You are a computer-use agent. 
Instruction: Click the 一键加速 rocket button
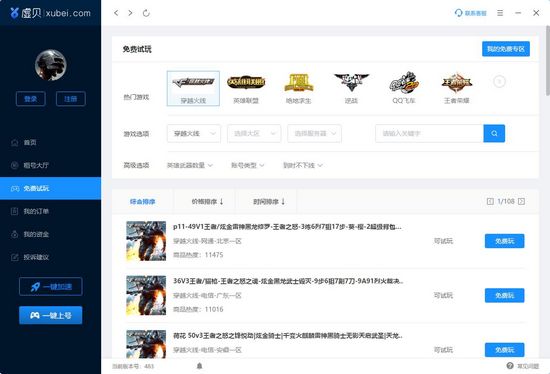point(51,287)
